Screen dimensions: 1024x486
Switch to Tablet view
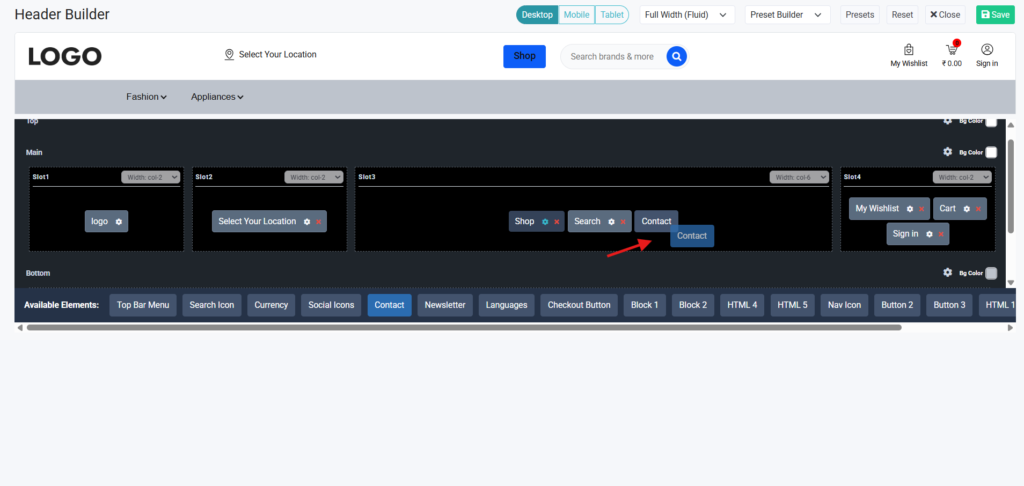click(612, 14)
